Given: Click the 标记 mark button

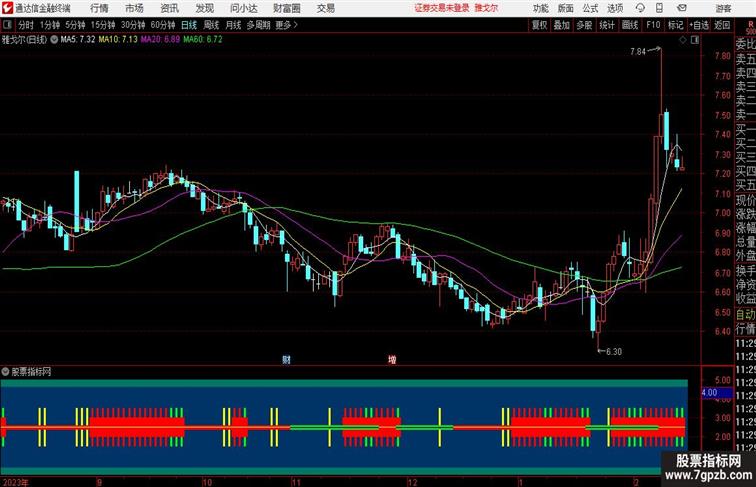Looking at the screenshot, I should (x=675, y=25).
